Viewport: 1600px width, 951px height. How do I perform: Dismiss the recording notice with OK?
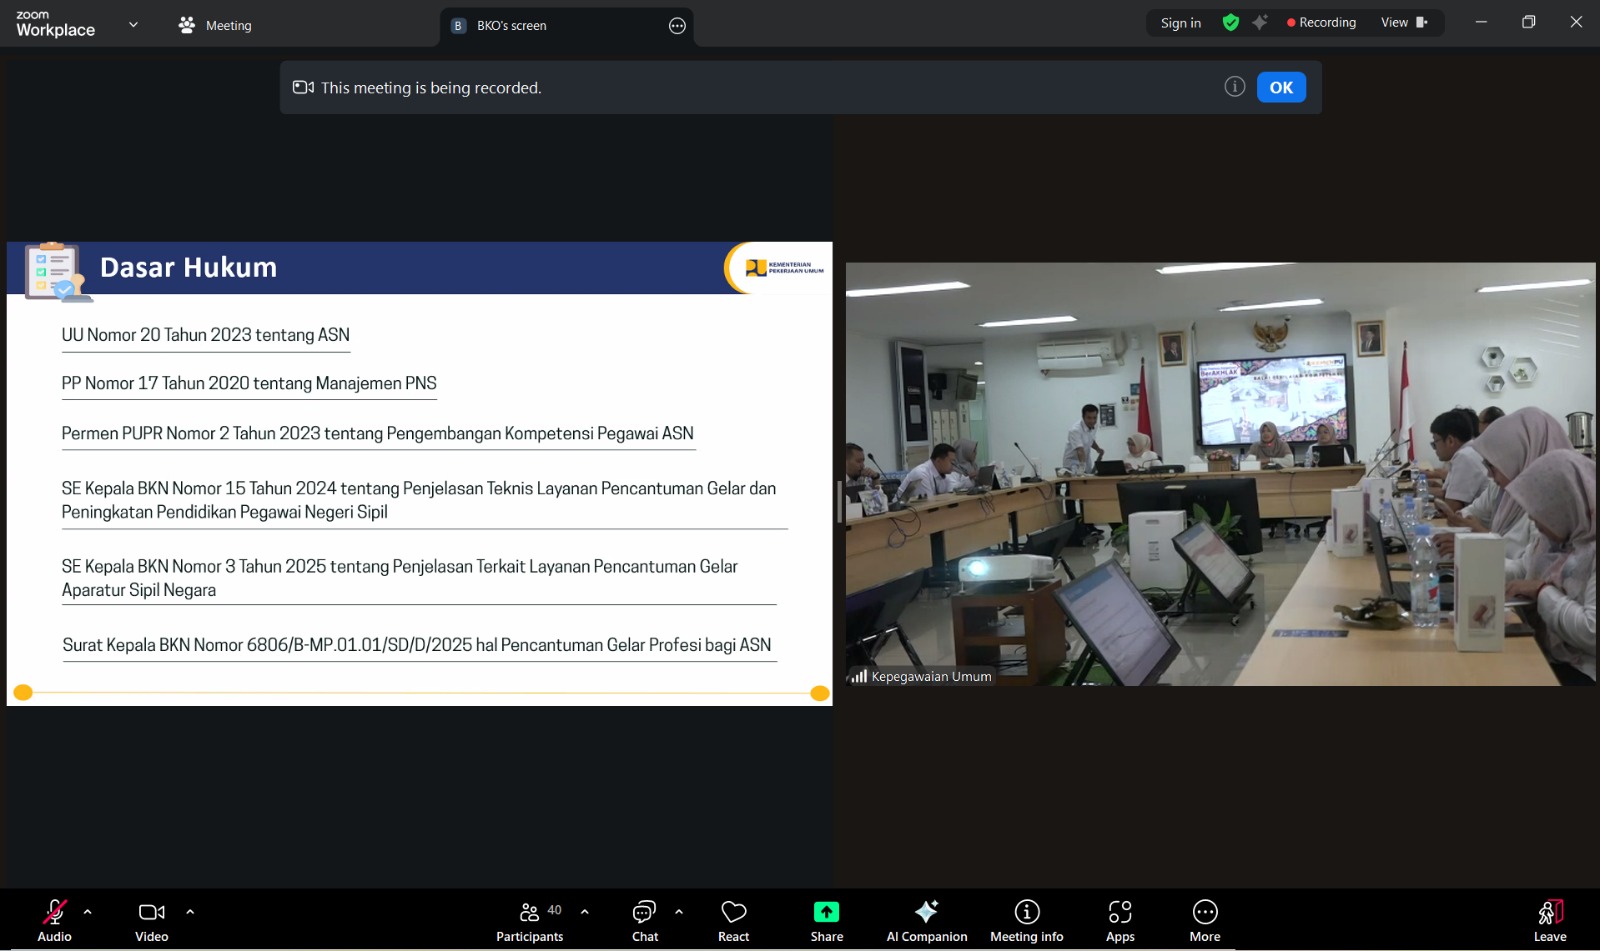pos(1281,87)
